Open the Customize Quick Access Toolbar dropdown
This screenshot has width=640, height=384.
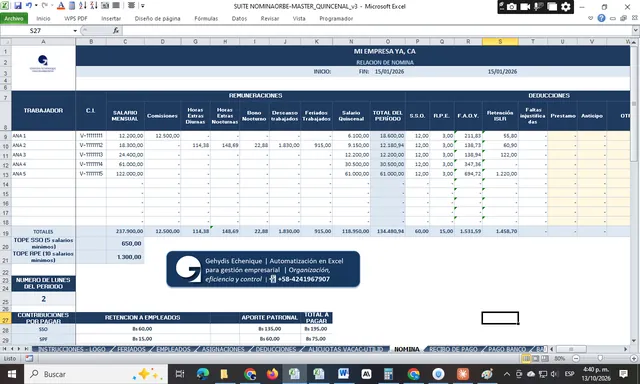pos(143,6)
